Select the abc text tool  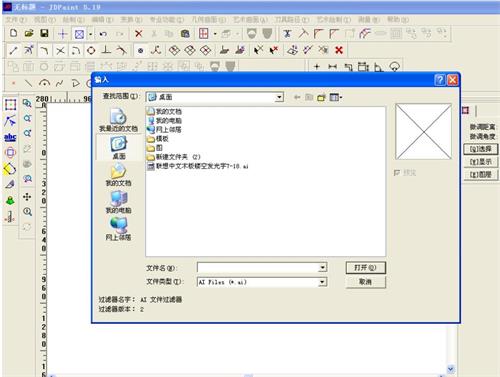(x=10, y=137)
